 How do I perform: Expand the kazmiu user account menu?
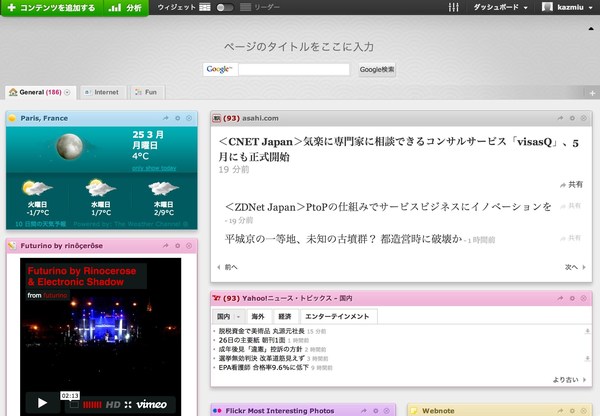[x=568, y=7]
